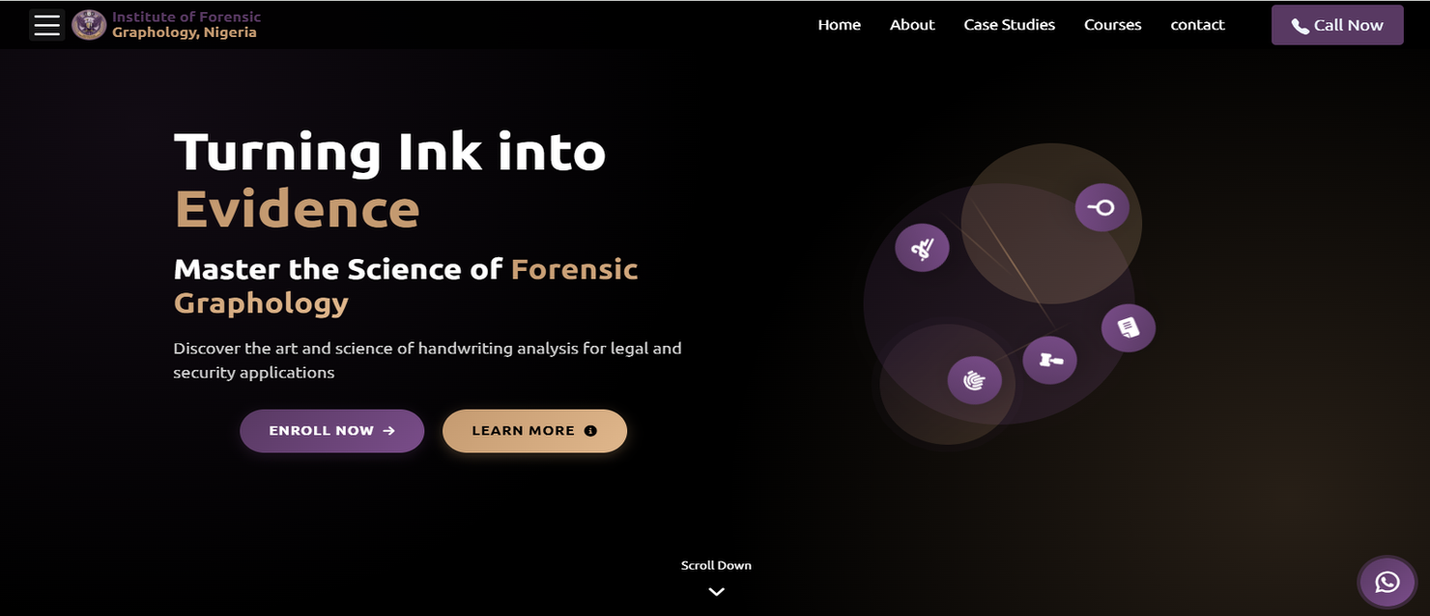Go to the Home nav item
Viewport: 1430px width, 616px height.
pos(839,25)
